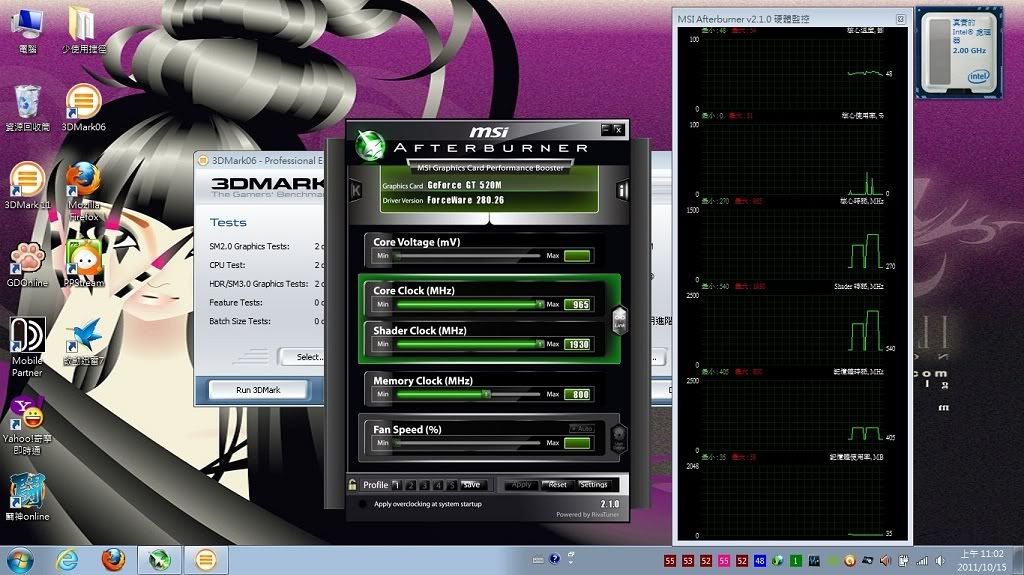Toggle the Core/Shader clock link button
The height and width of the screenshot is (575, 1024).
tap(619, 320)
